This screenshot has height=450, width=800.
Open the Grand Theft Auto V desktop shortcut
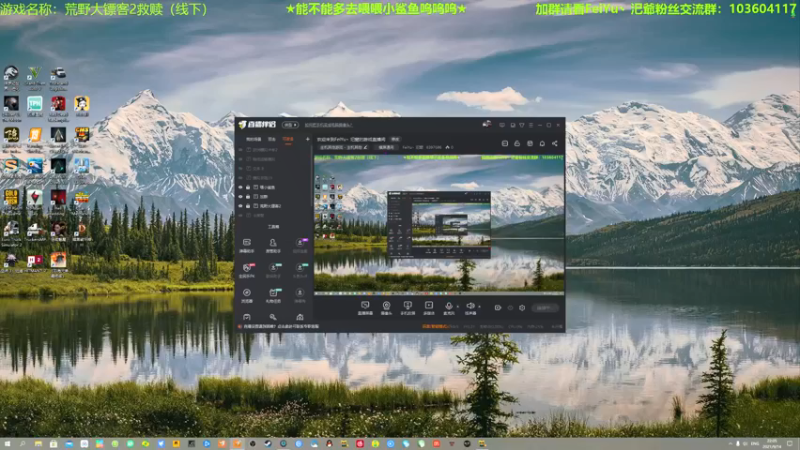coord(35,79)
